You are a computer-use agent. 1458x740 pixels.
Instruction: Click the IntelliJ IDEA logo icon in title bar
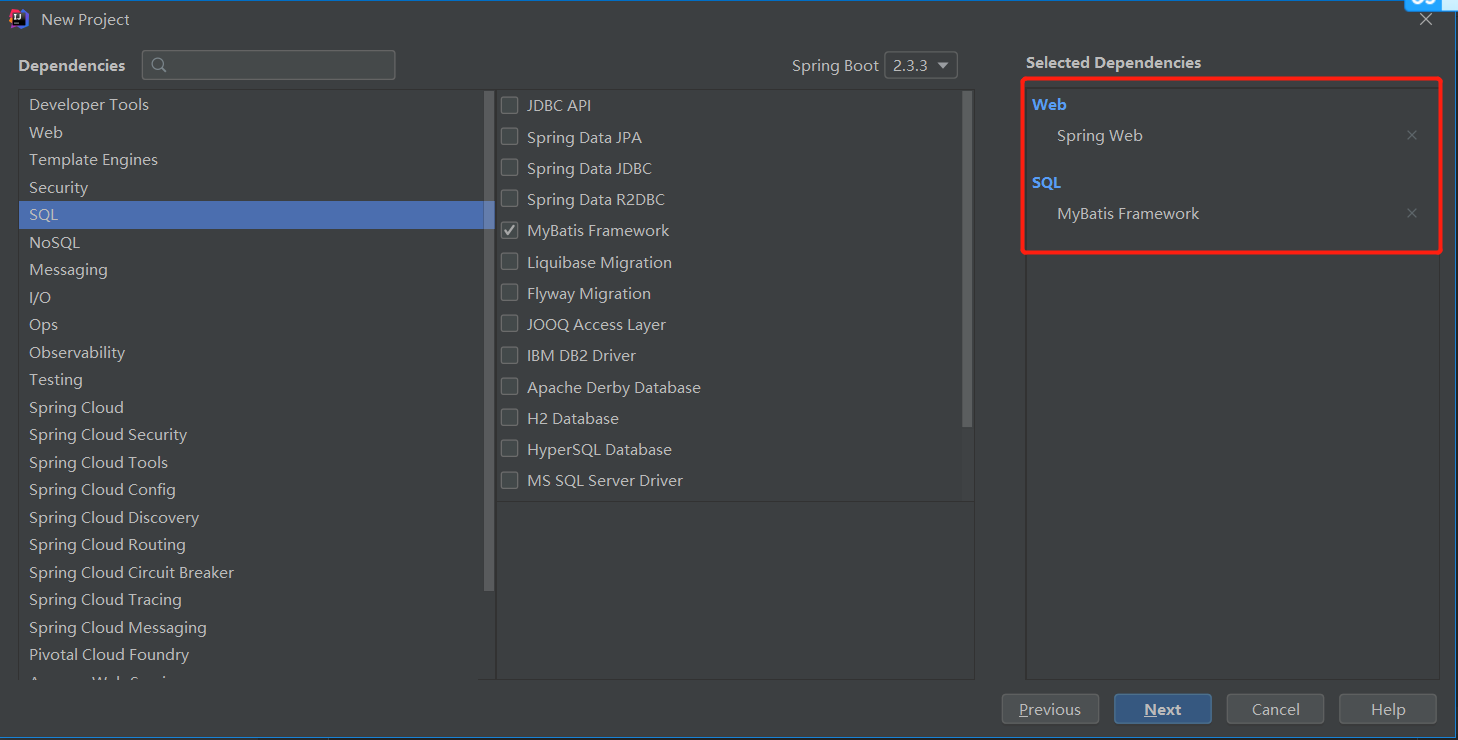coord(19,19)
